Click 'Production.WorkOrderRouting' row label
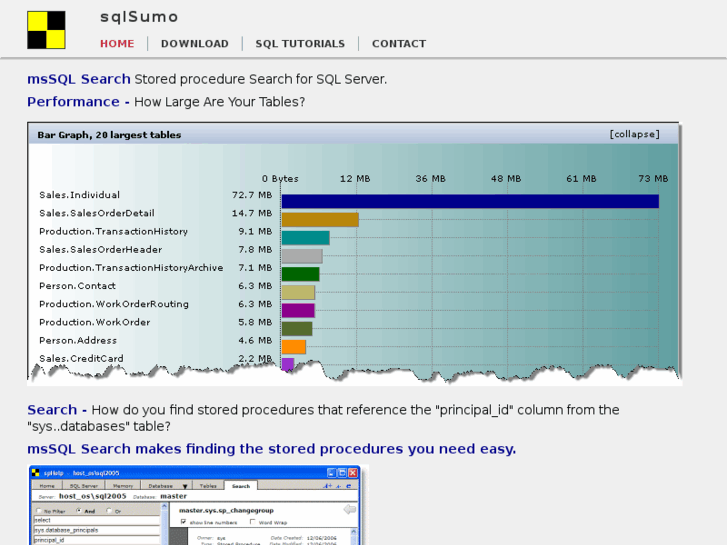 114,304
